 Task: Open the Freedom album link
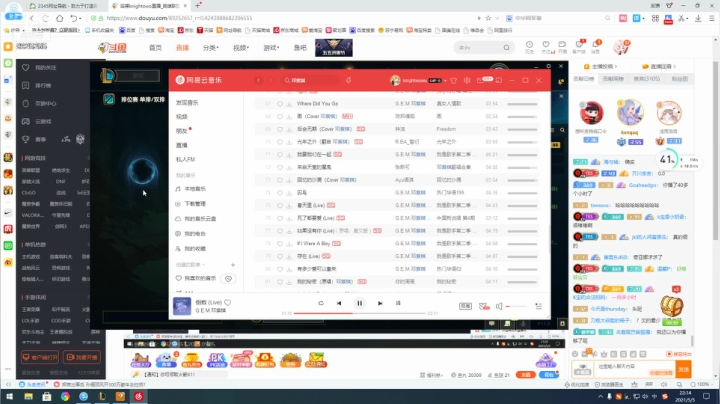[446, 129]
